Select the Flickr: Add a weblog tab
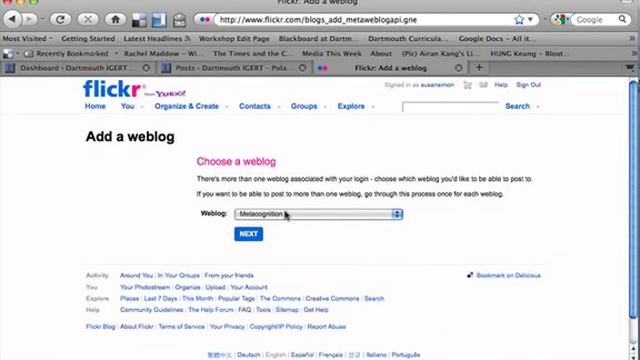 pyautogui.click(x=391, y=68)
